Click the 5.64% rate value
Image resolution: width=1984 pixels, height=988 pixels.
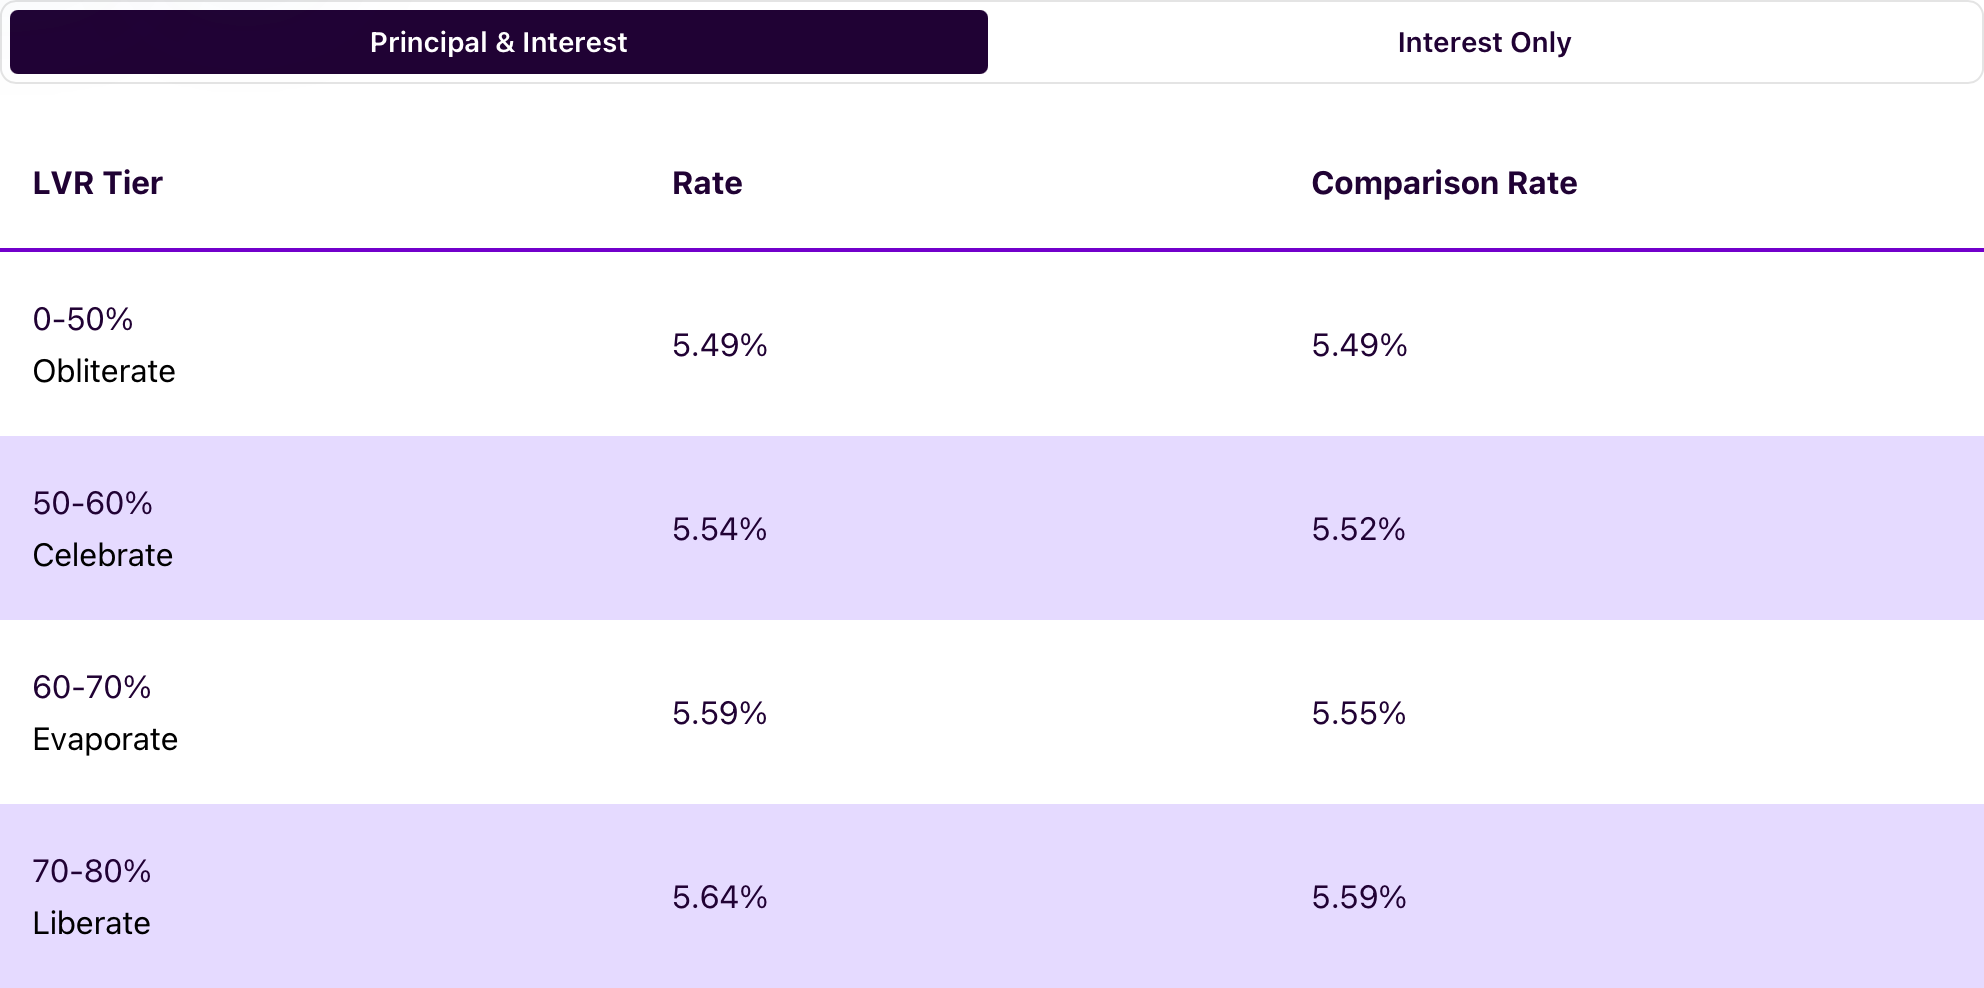point(719,897)
